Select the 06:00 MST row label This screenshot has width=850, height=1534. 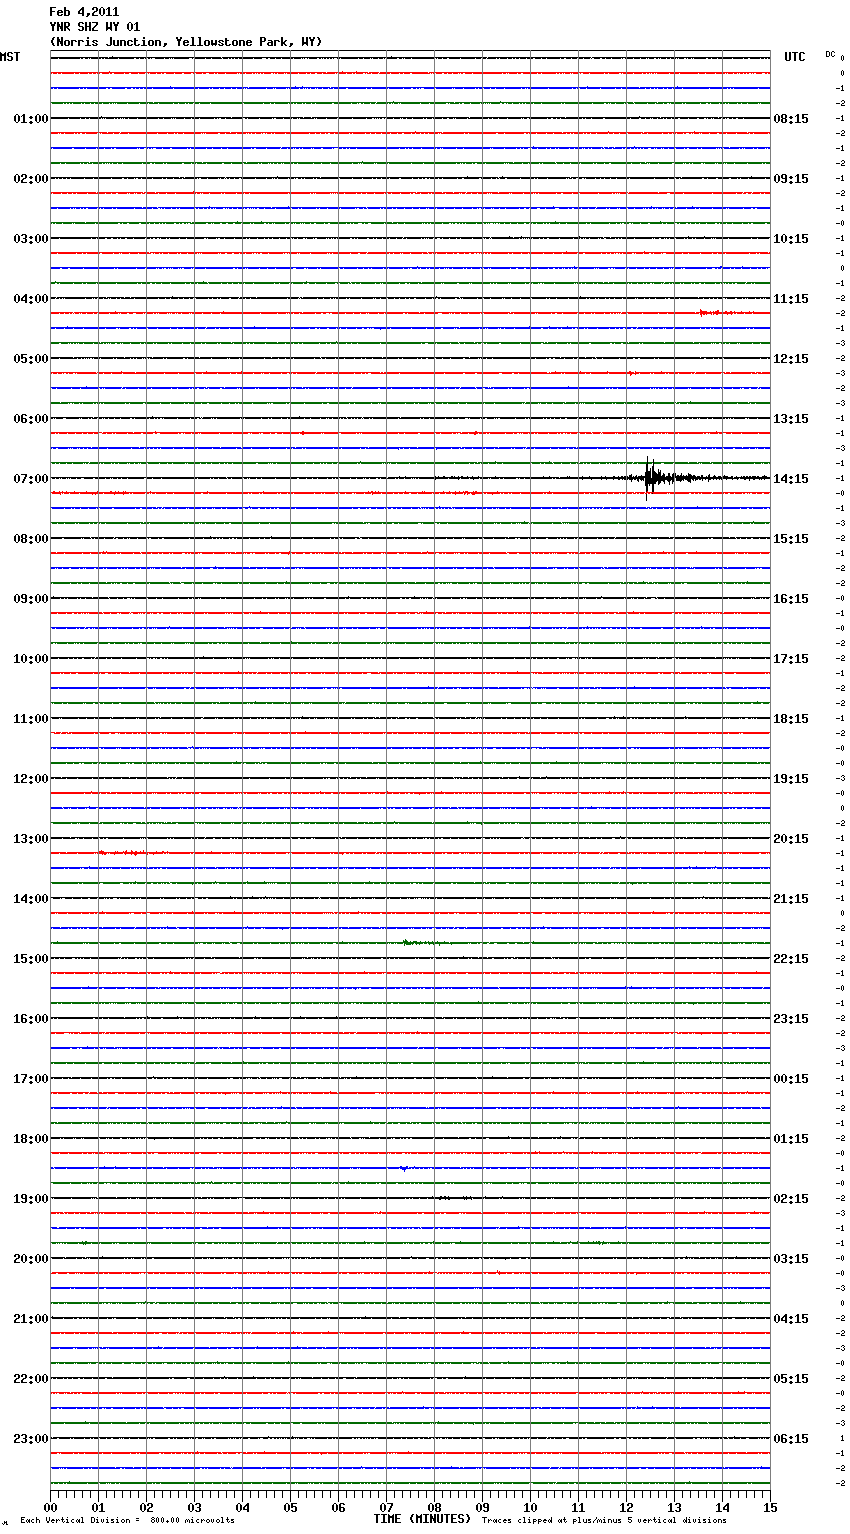(x=31, y=419)
